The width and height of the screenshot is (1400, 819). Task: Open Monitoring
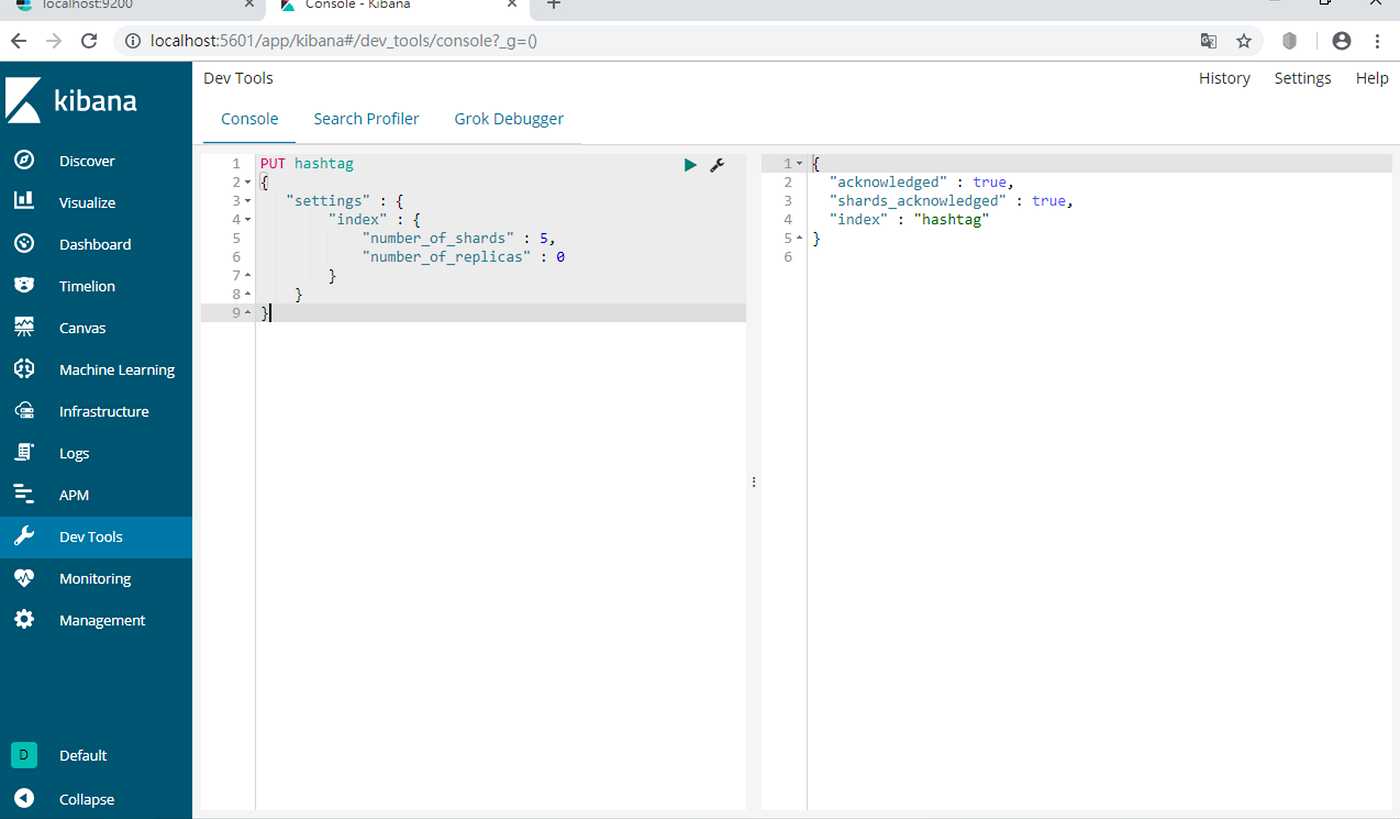coord(95,578)
